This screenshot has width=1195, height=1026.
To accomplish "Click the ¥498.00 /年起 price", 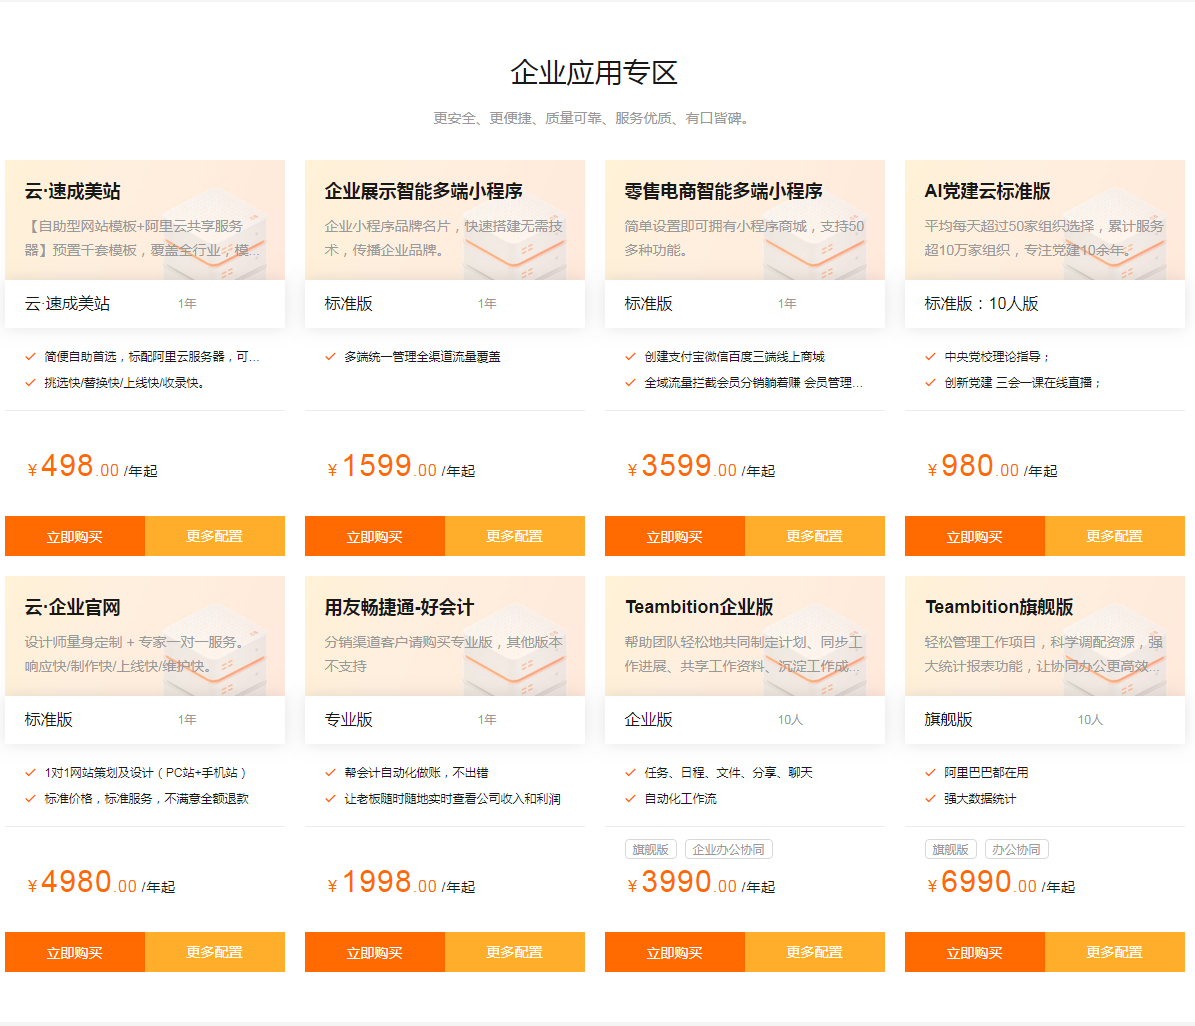I will point(92,466).
